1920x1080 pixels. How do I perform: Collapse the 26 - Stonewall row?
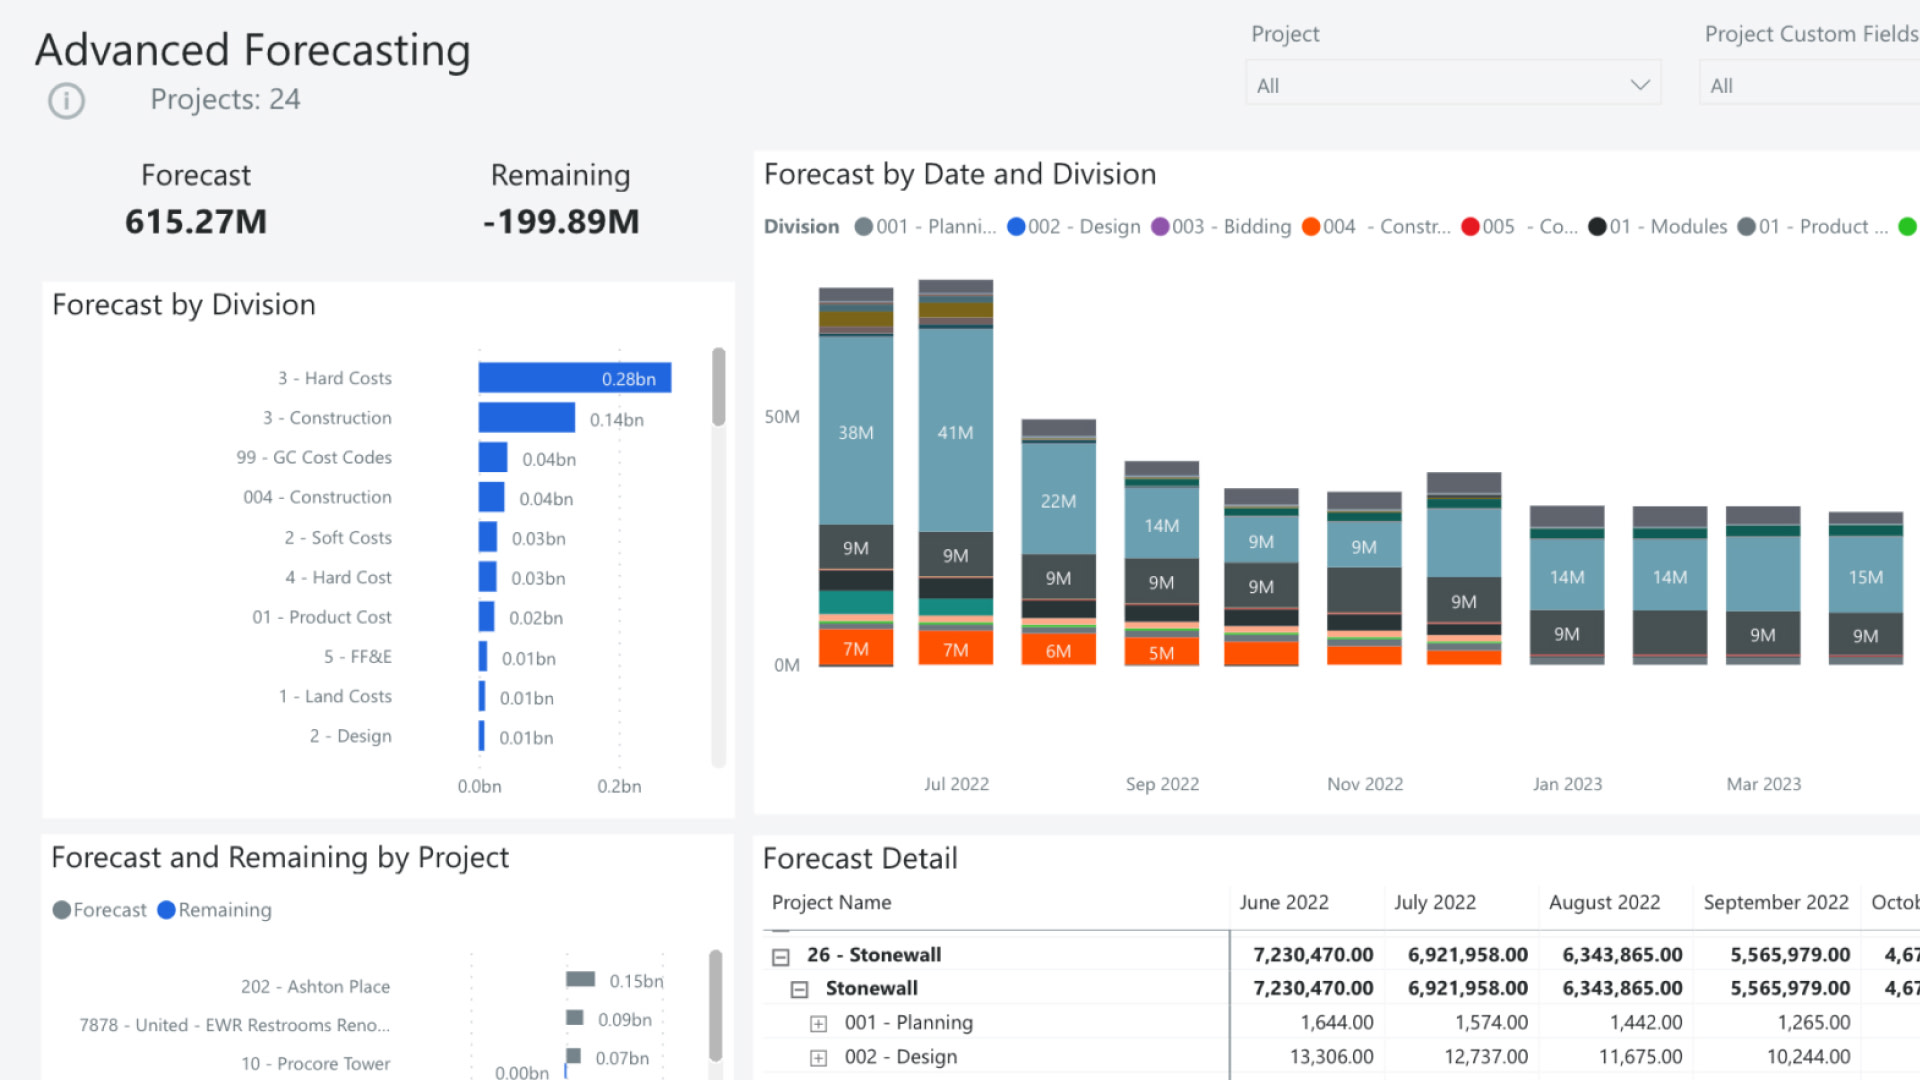coord(781,957)
